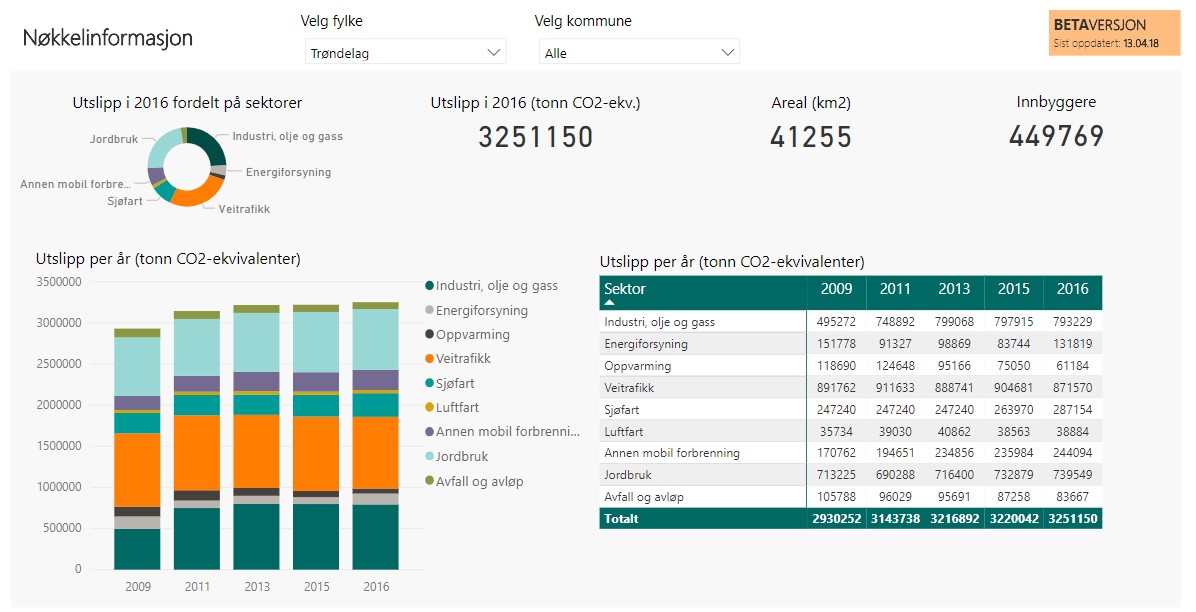Click the Totalt row label

tap(622, 519)
